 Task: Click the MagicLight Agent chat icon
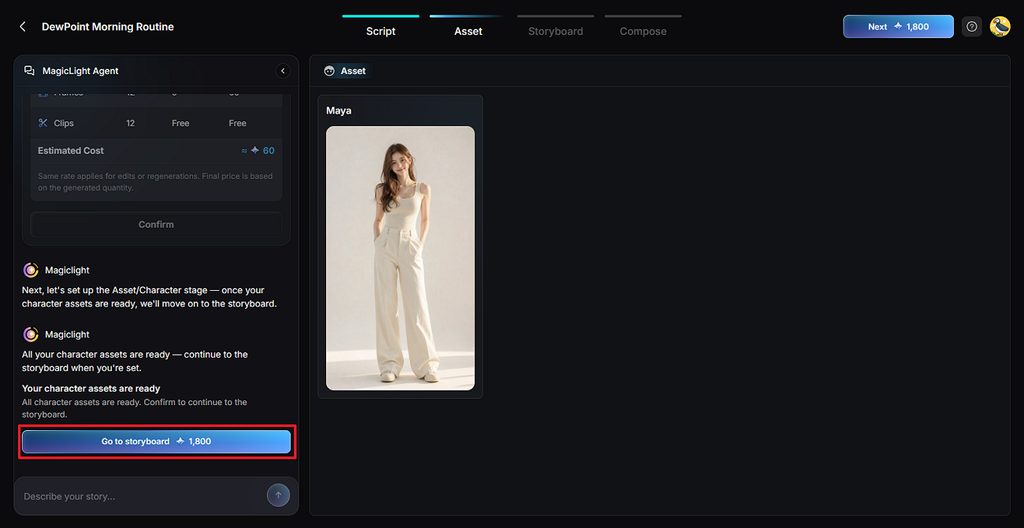[x=29, y=71]
